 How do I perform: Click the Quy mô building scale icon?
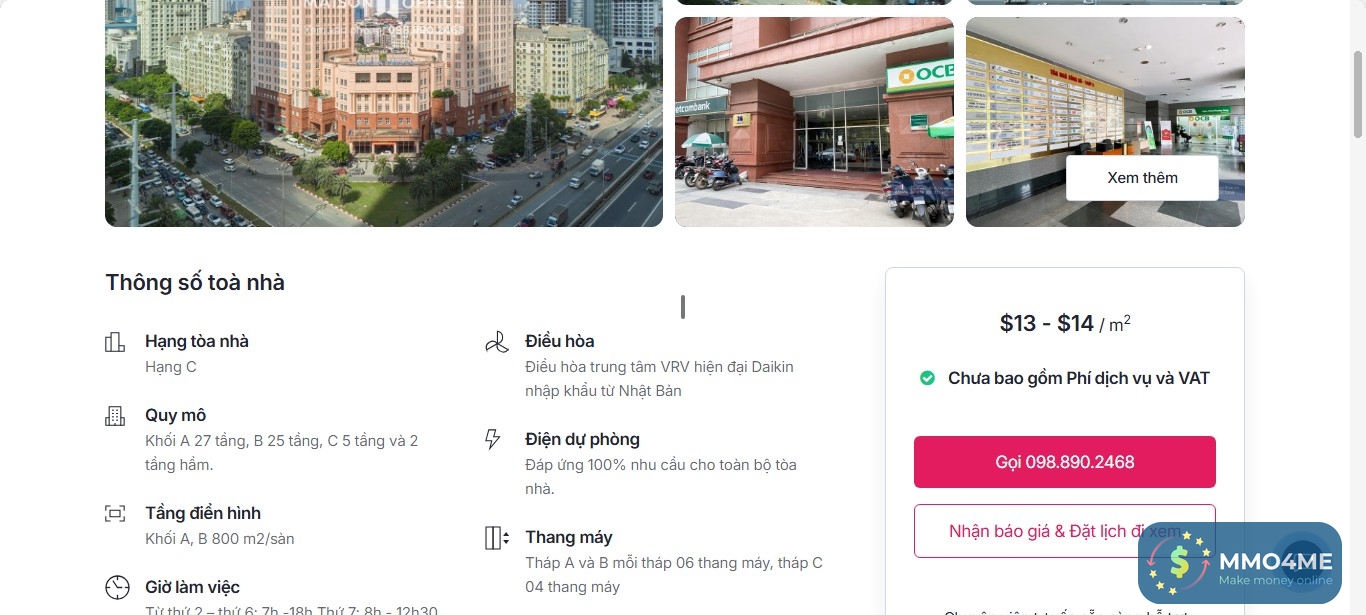[x=115, y=416]
